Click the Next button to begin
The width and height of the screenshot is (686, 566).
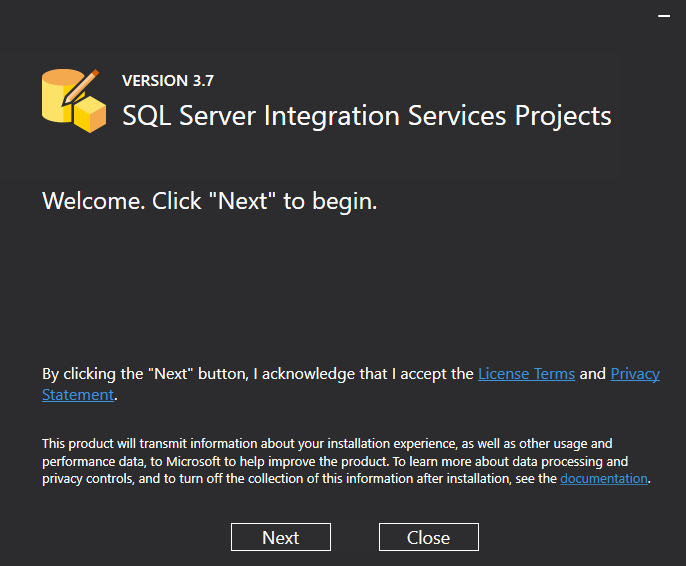(280, 537)
